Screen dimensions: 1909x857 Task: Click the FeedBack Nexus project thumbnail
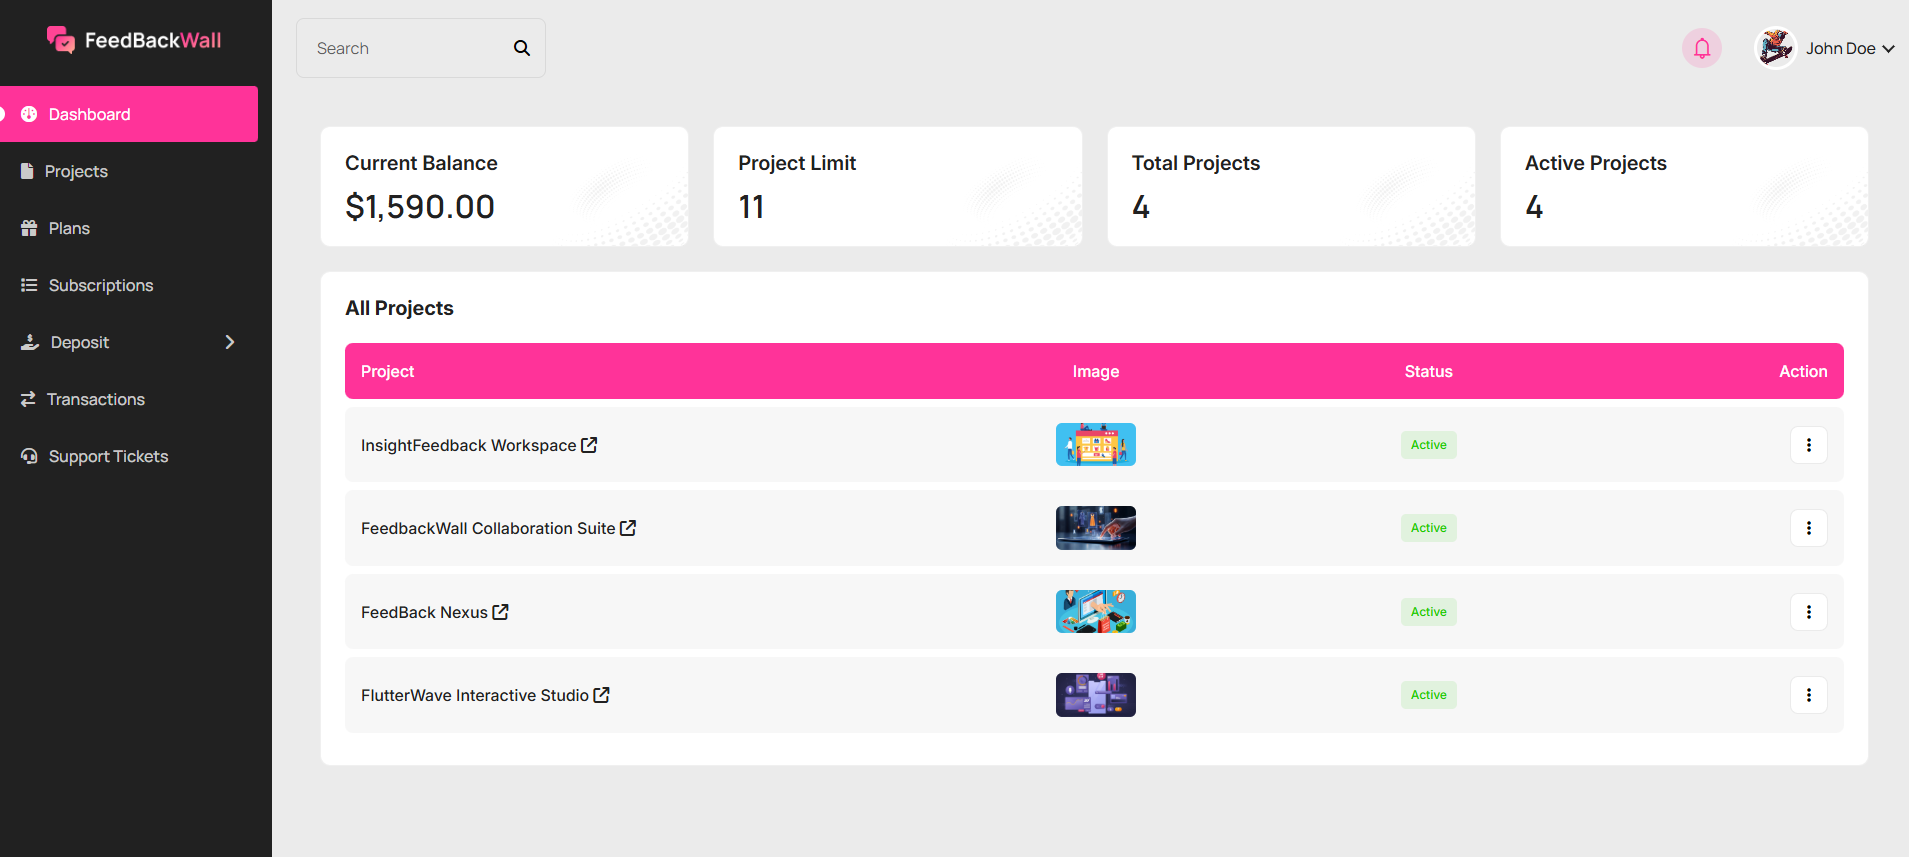tap(1095, 612)
